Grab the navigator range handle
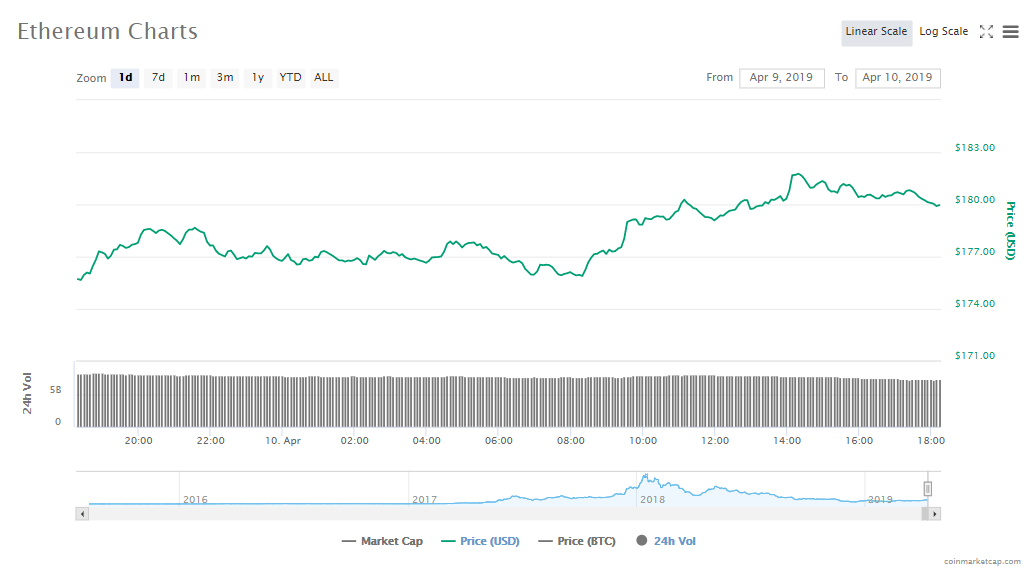This screenshot has width=1036, height=580. pyautogui.click(x=927, y=488)
